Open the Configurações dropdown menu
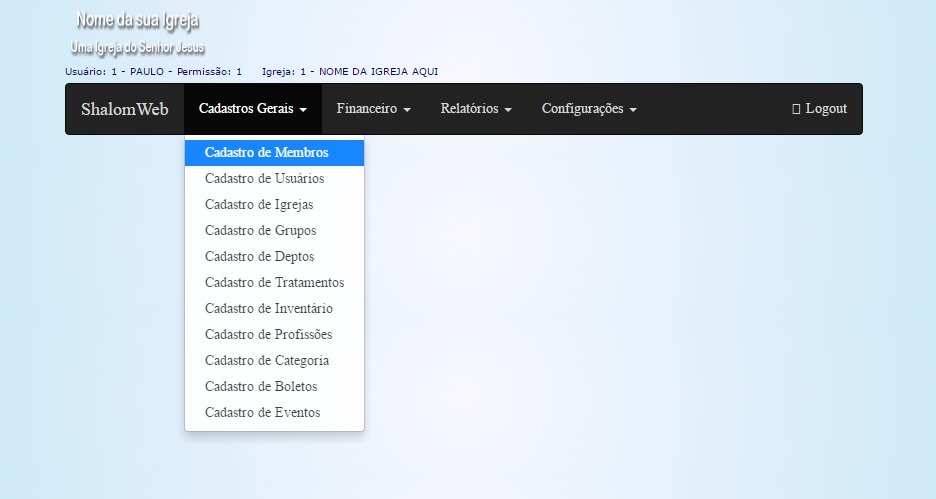This screenshot has width=936, height=499. coord(589,109)
